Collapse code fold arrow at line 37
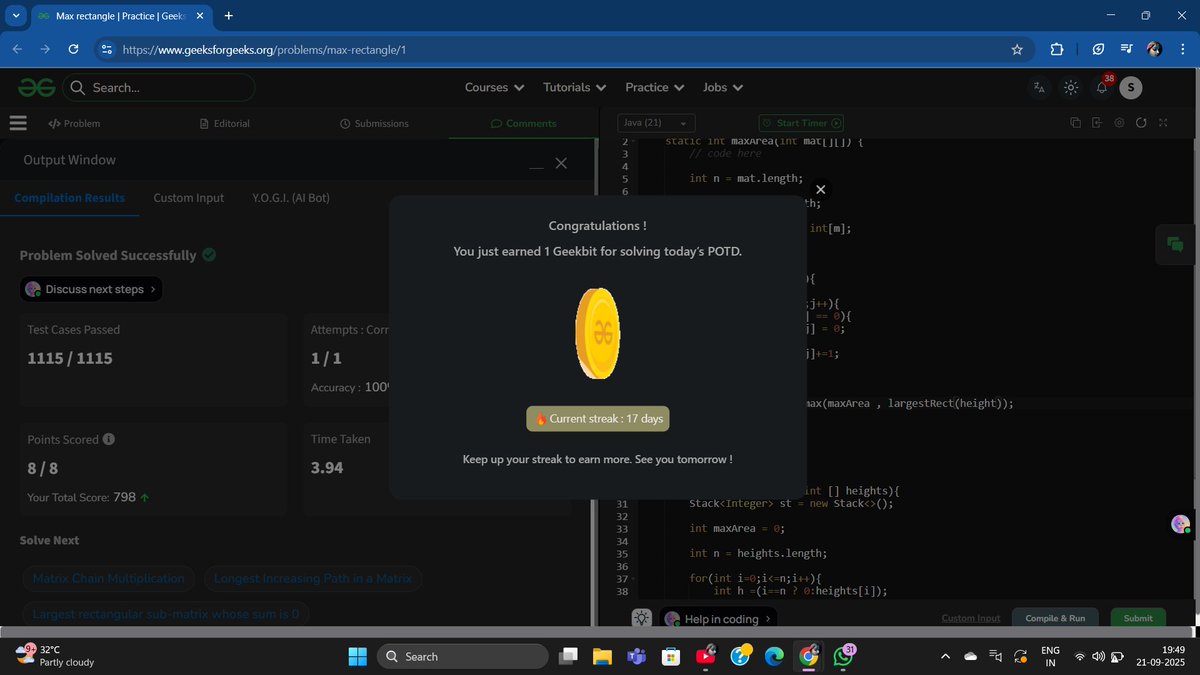The height and width of the screenshot is (675, 1200). click(635, 579)
